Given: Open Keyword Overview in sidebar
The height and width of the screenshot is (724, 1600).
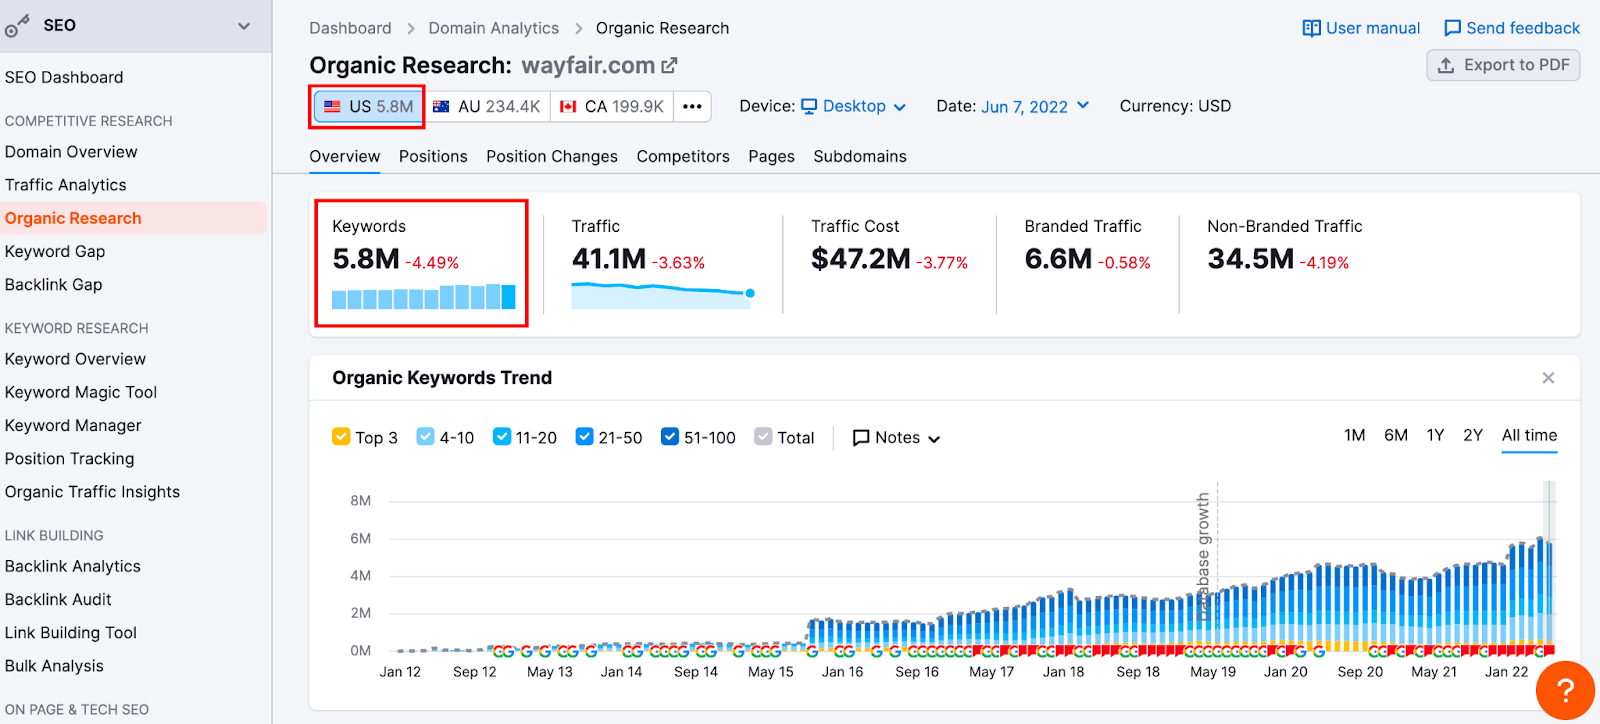Looking at the screenshot, I should [75, 359].
